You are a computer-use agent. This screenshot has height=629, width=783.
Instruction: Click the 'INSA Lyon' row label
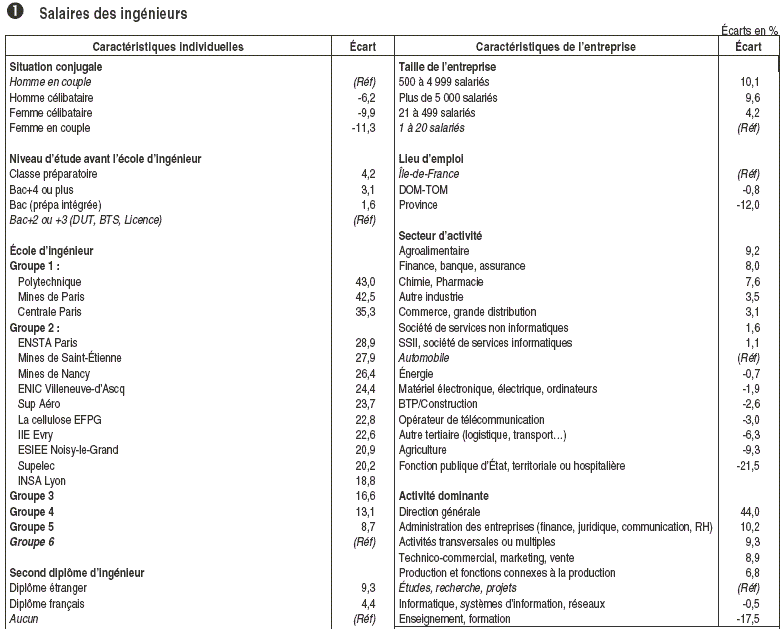[x=41, y=481]
